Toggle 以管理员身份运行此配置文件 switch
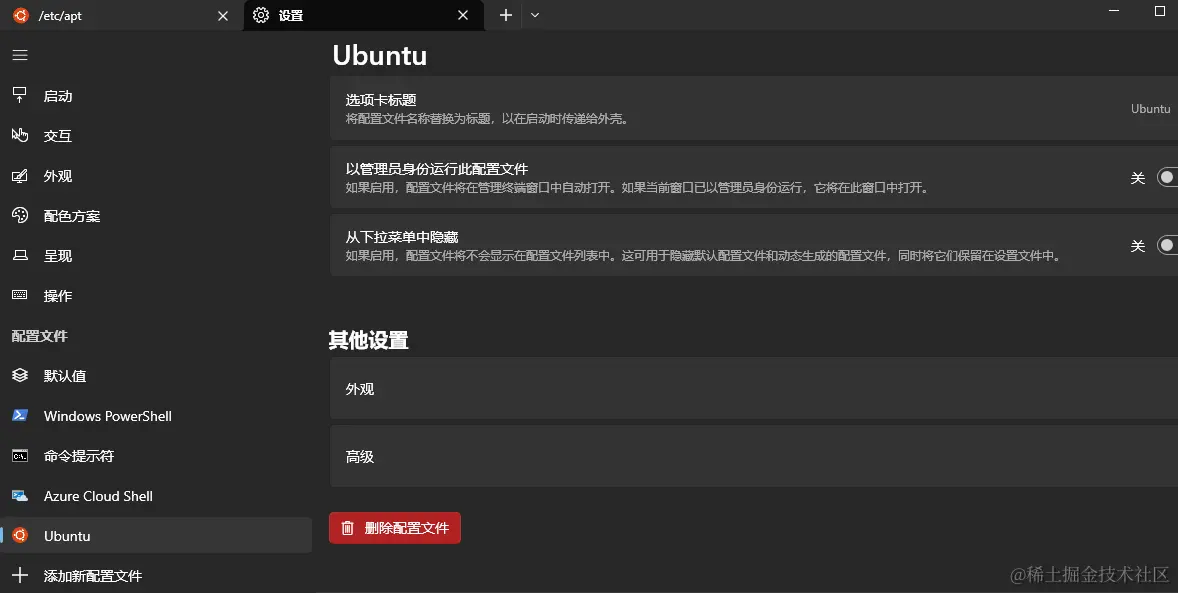This screenshot has width=1178, height=593. [1167, 177]
